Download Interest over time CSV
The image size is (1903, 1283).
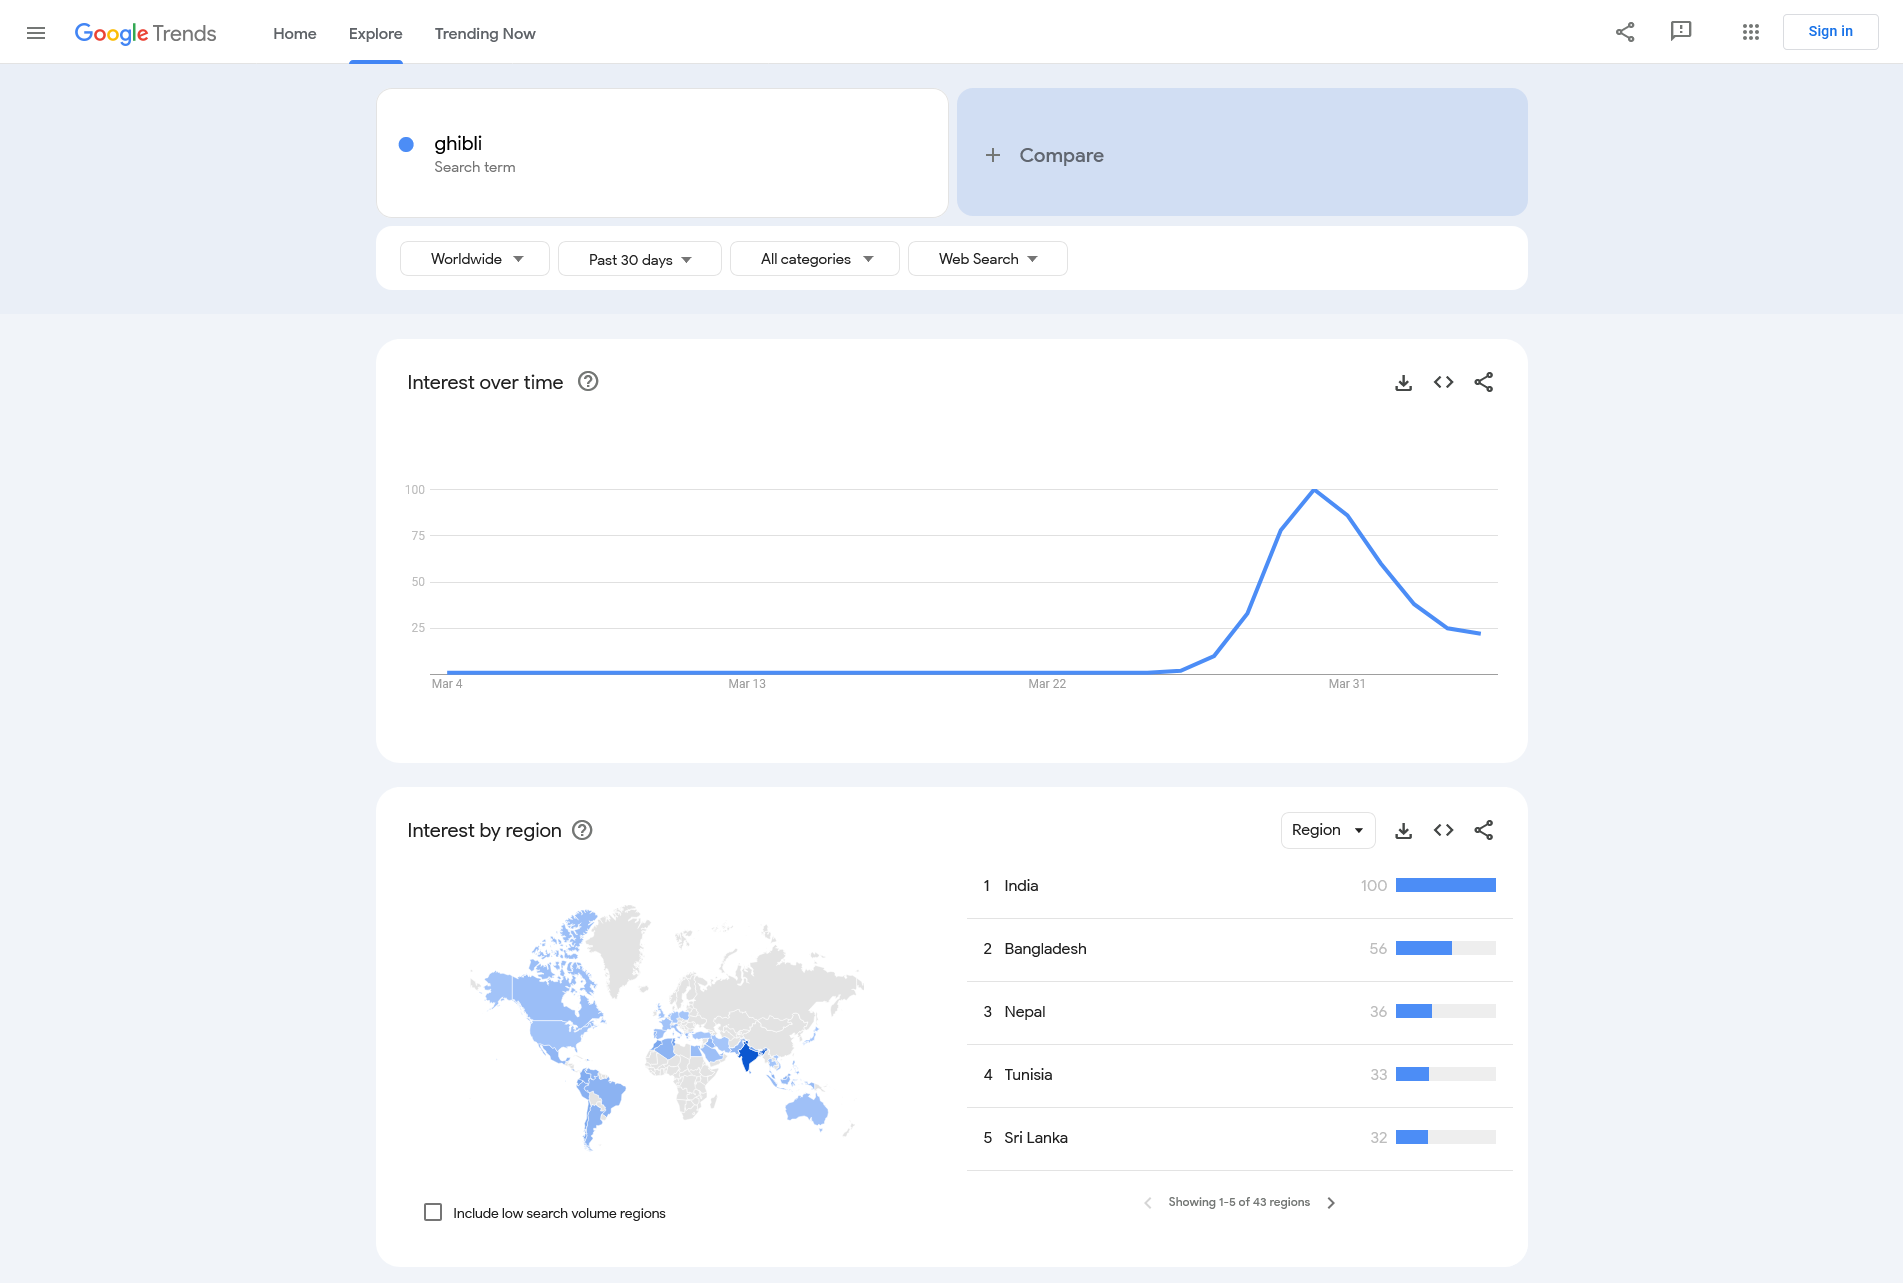point(1404,382)
